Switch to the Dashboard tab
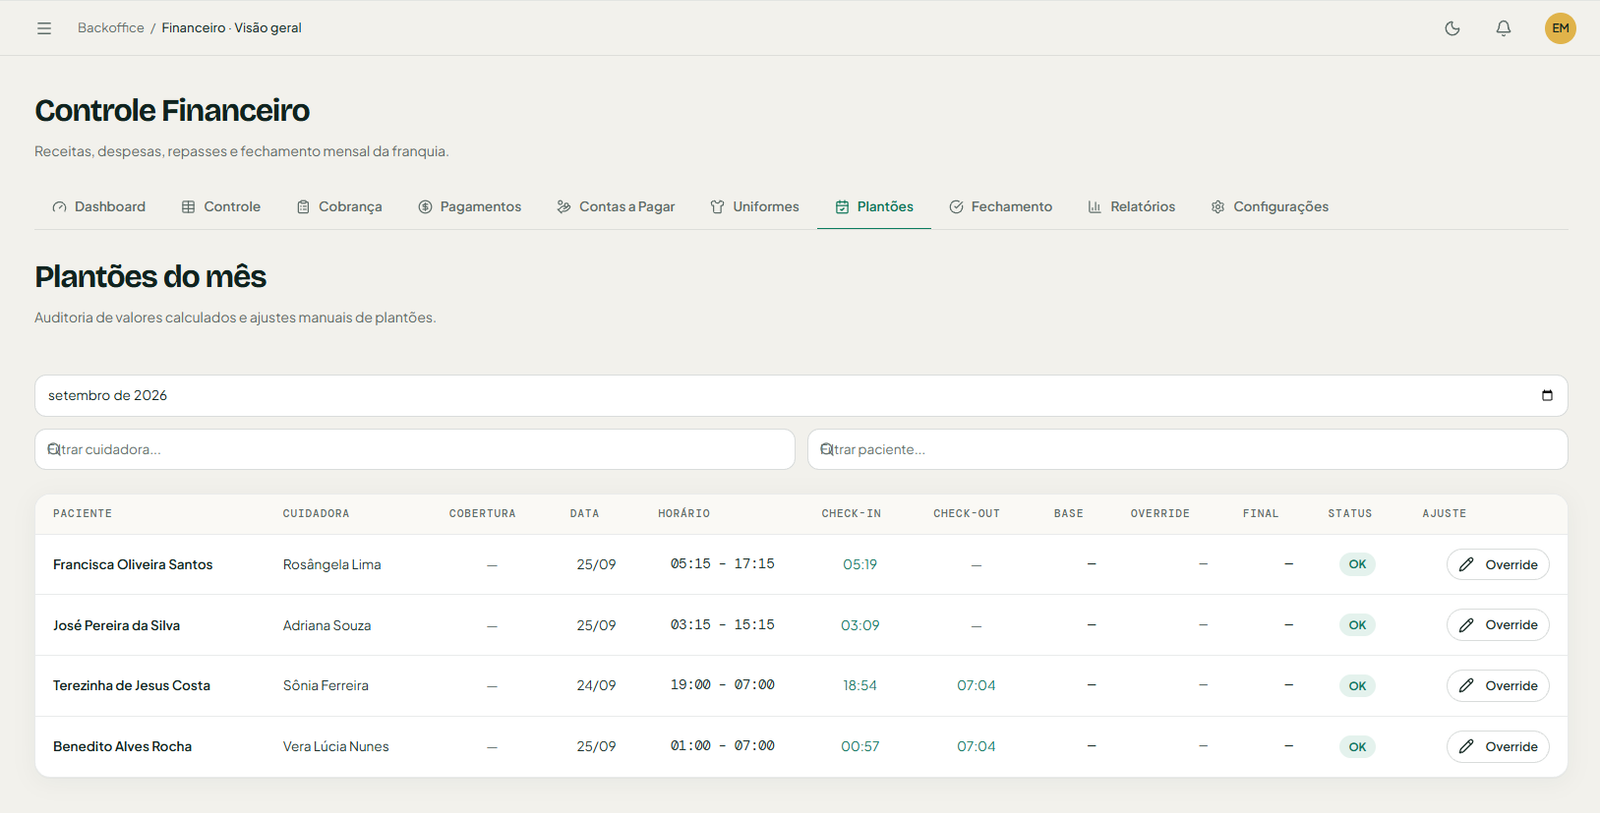This screenshot has width=1600, height=813. click(99, 207)
